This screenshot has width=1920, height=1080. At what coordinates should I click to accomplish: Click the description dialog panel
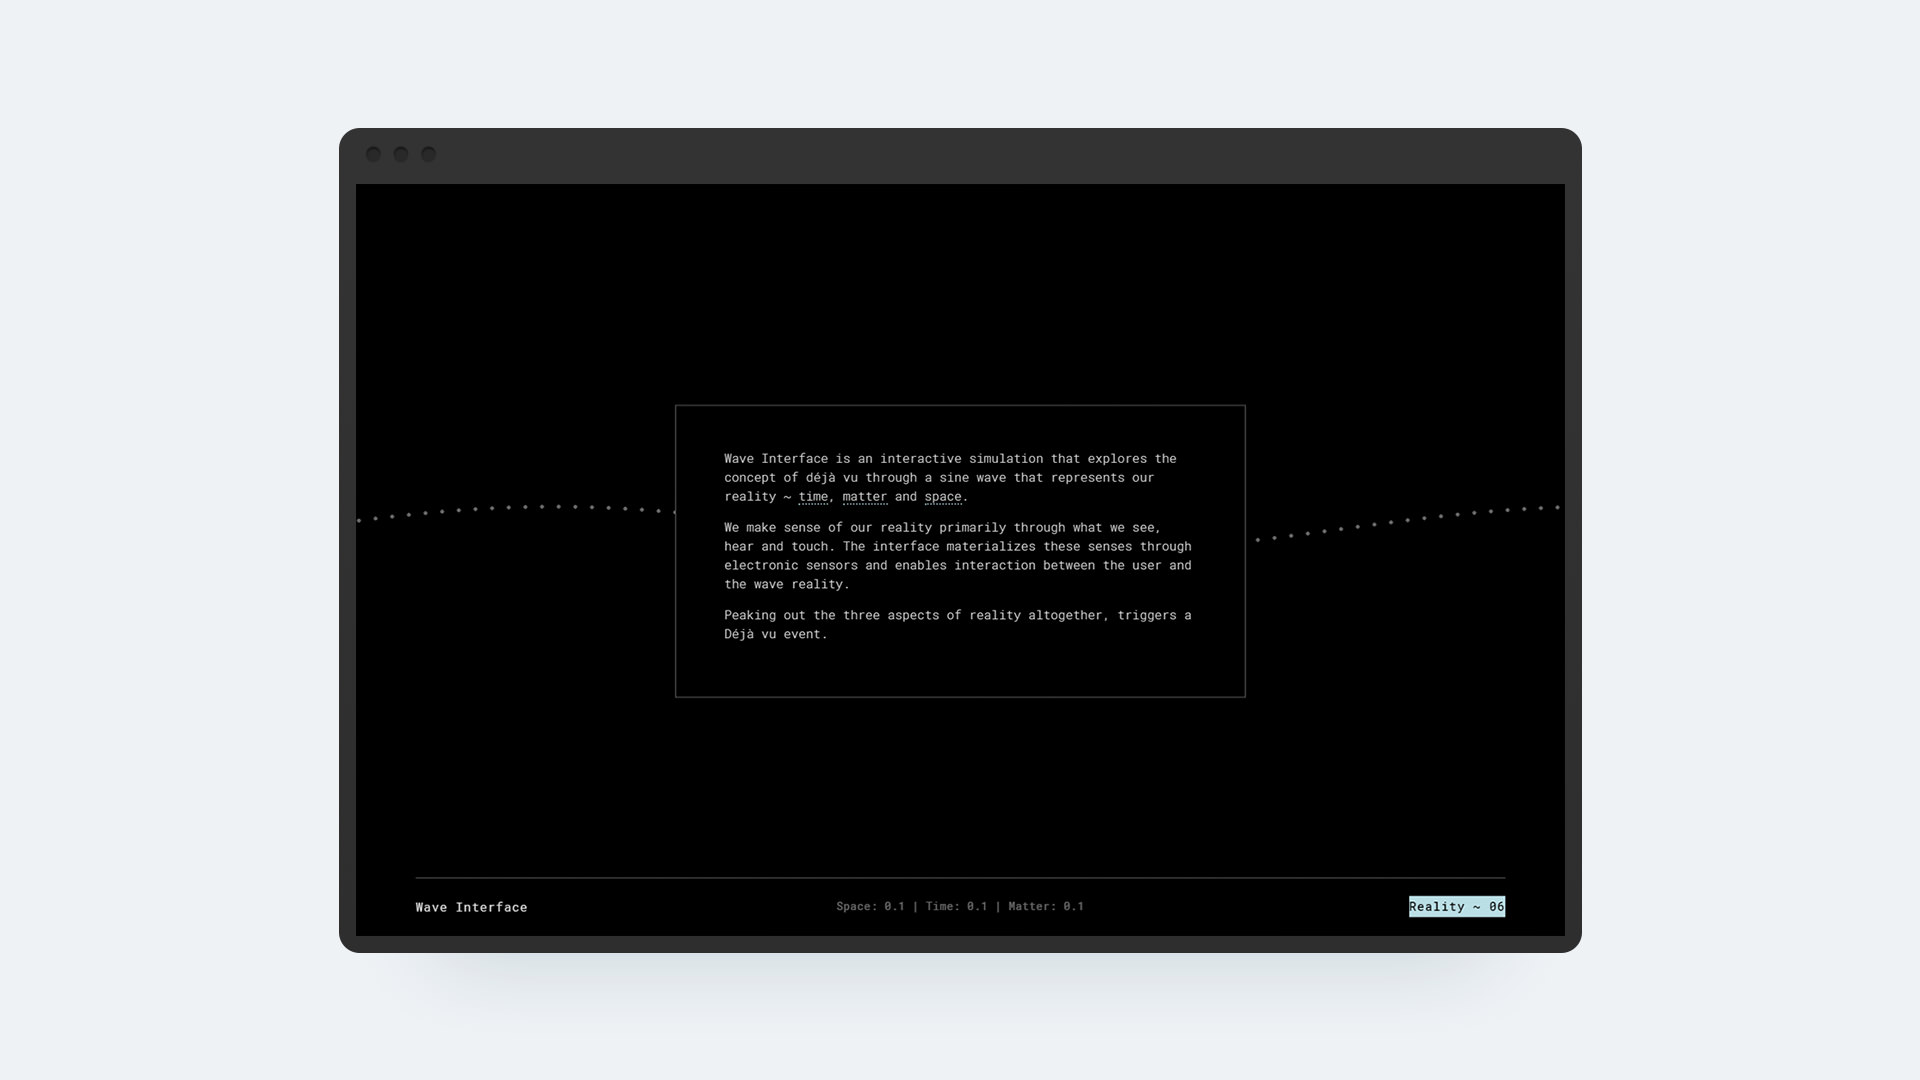tap(960, 550)
